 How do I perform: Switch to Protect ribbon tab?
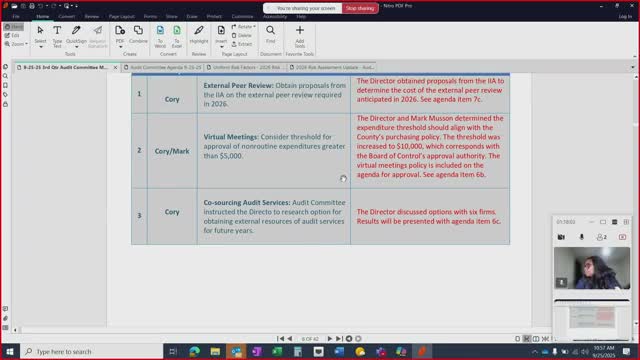[x=214, y=17]
